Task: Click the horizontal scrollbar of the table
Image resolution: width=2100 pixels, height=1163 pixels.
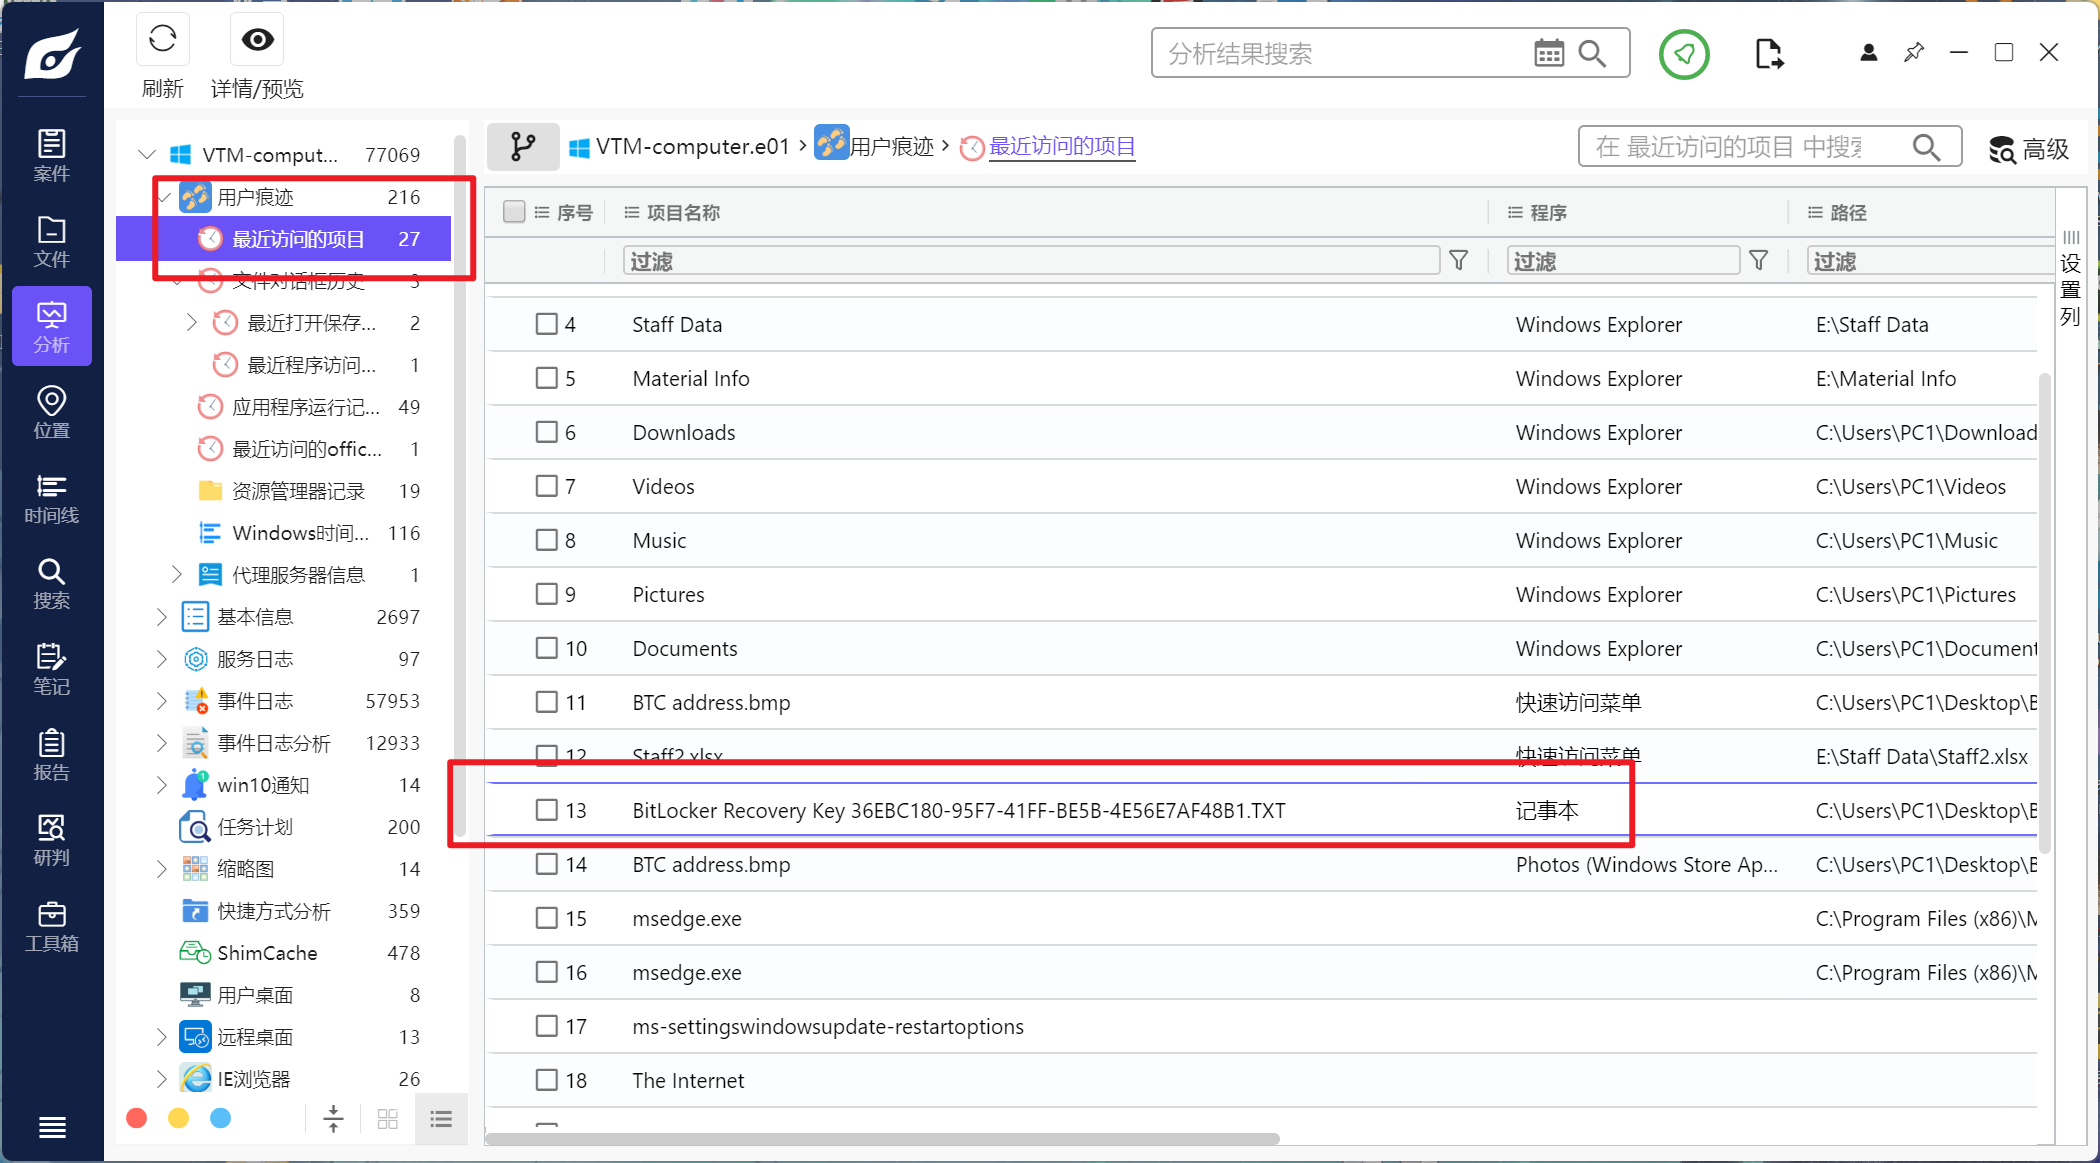Action: pos(882,1139)
